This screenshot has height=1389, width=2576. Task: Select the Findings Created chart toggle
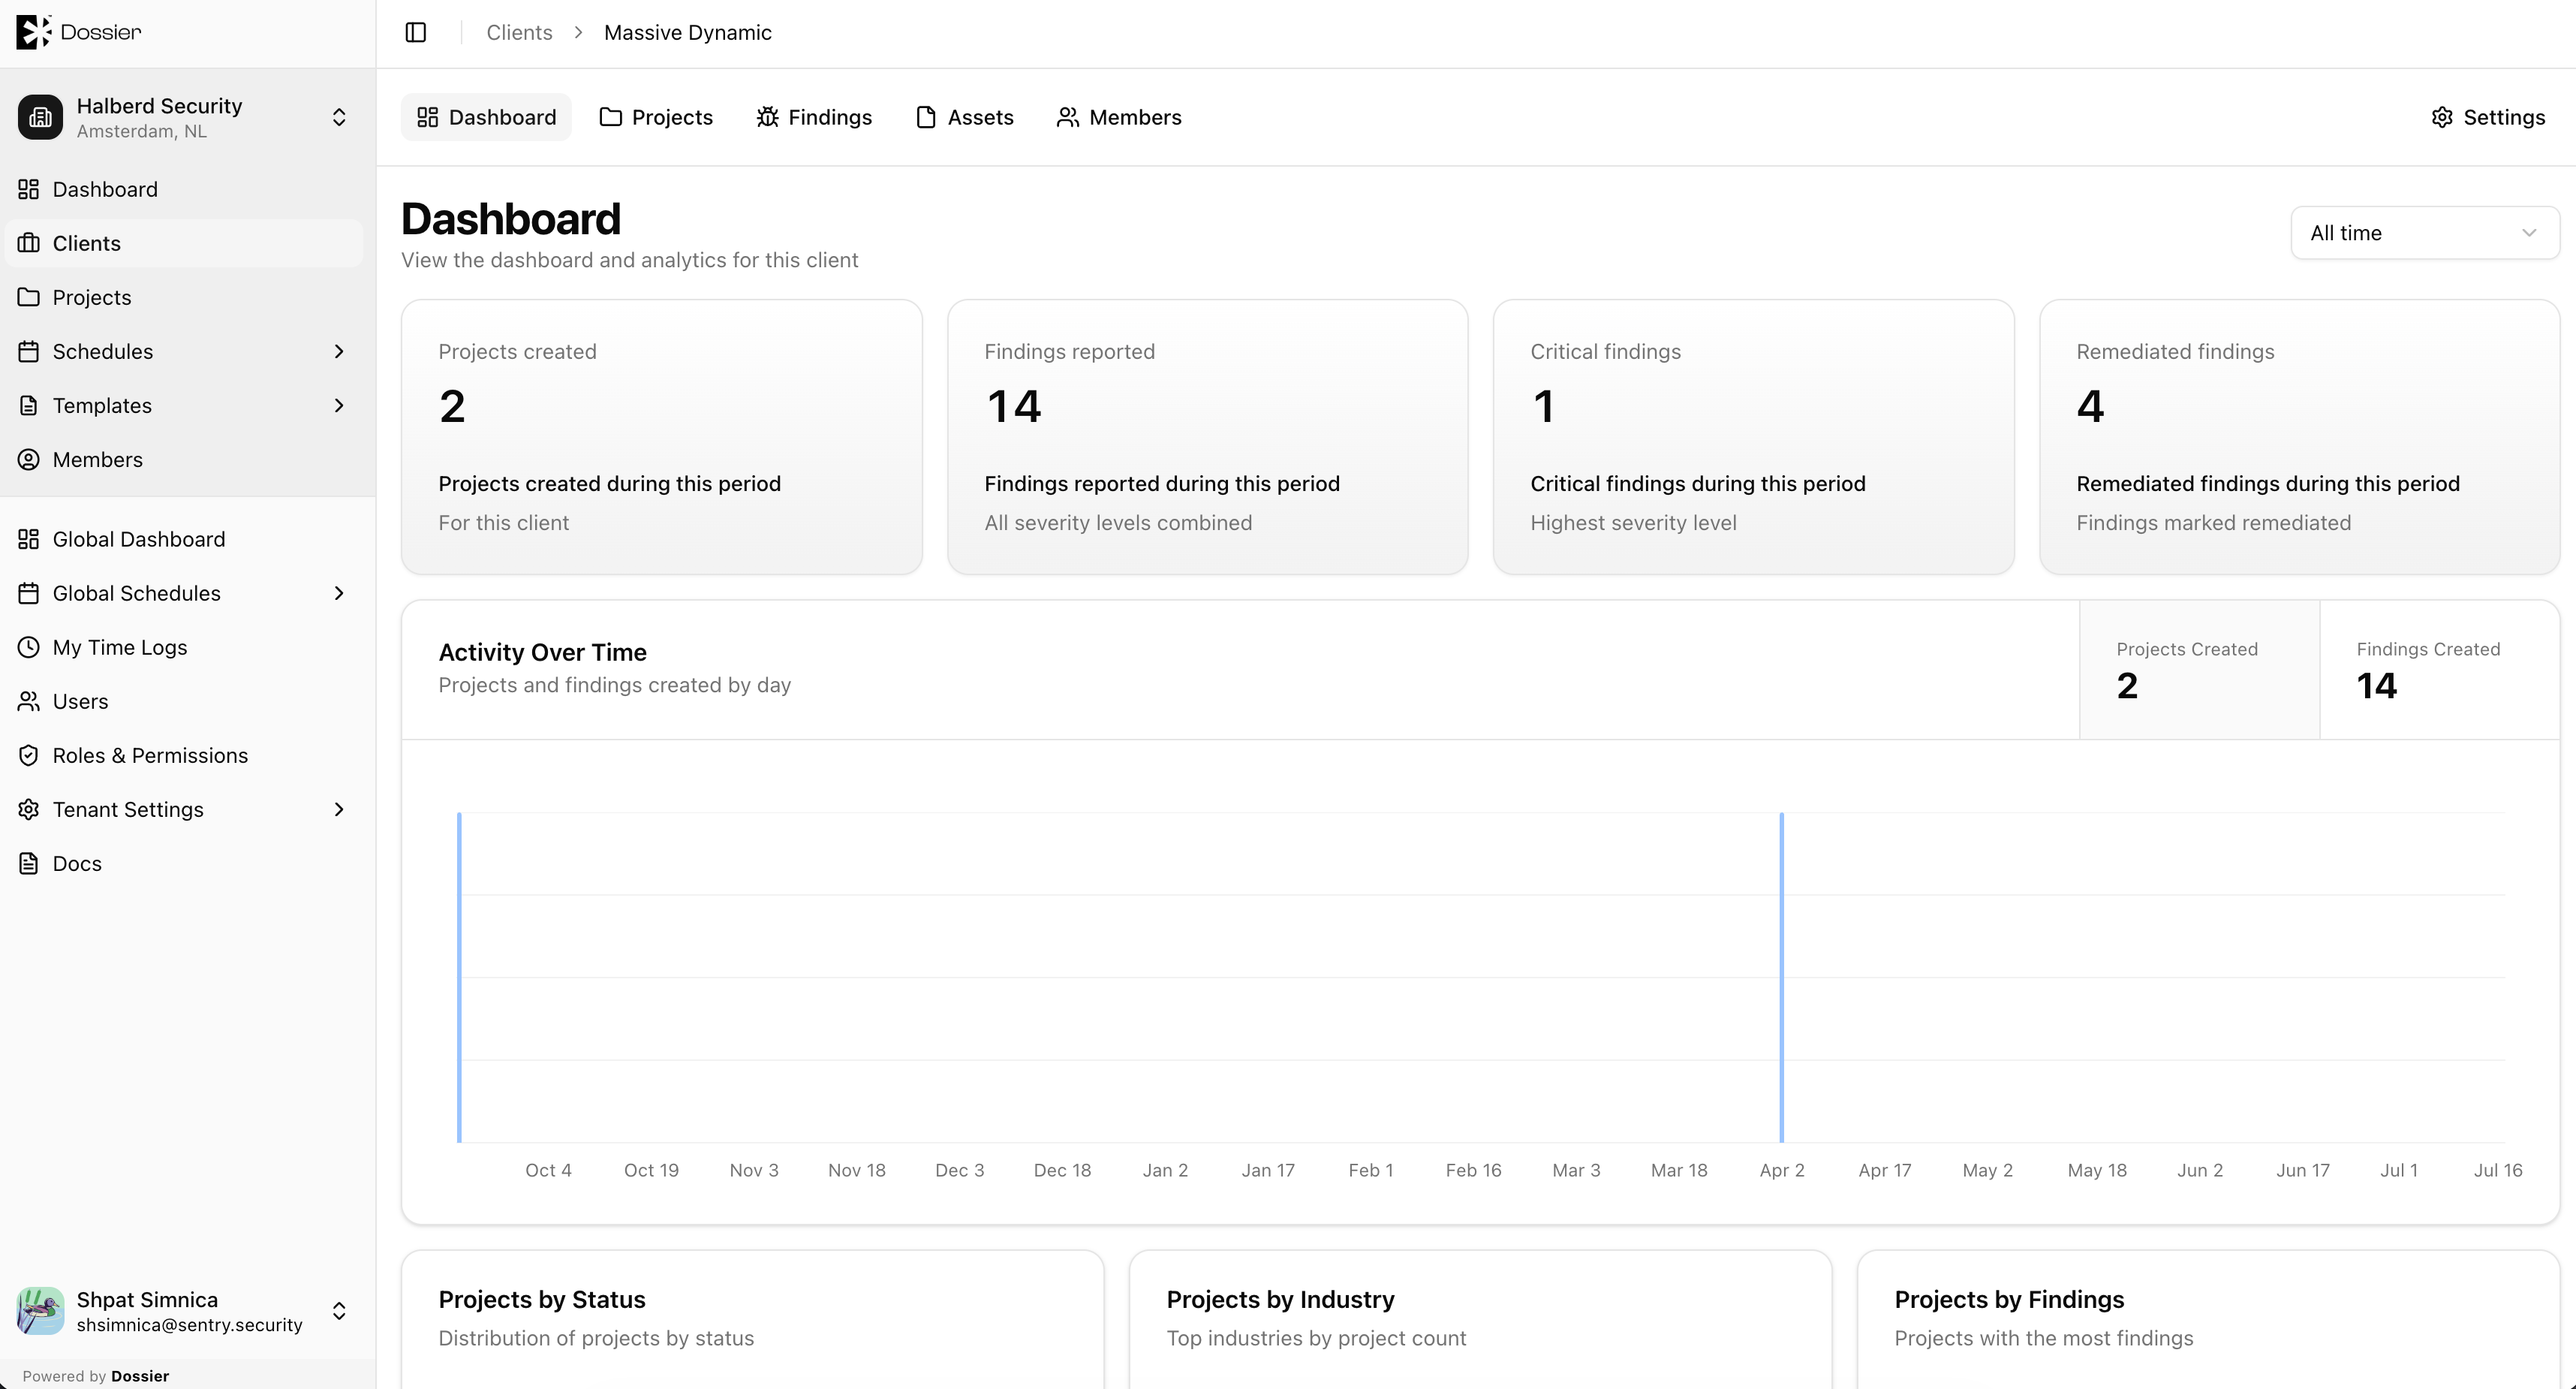[x=2439, y=670]
